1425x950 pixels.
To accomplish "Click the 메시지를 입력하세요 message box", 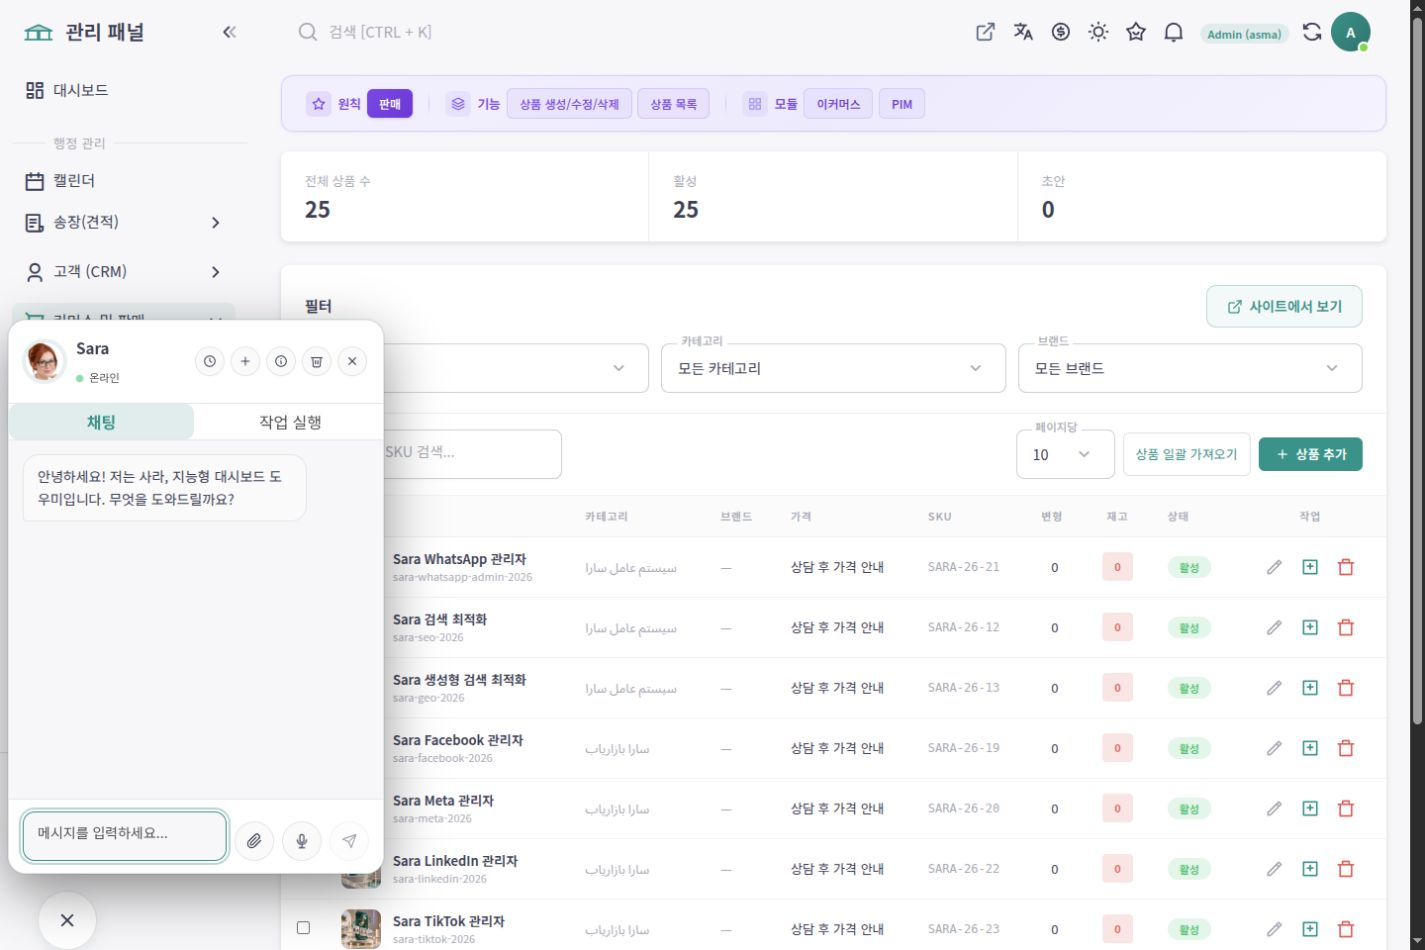I will point(125,836).
